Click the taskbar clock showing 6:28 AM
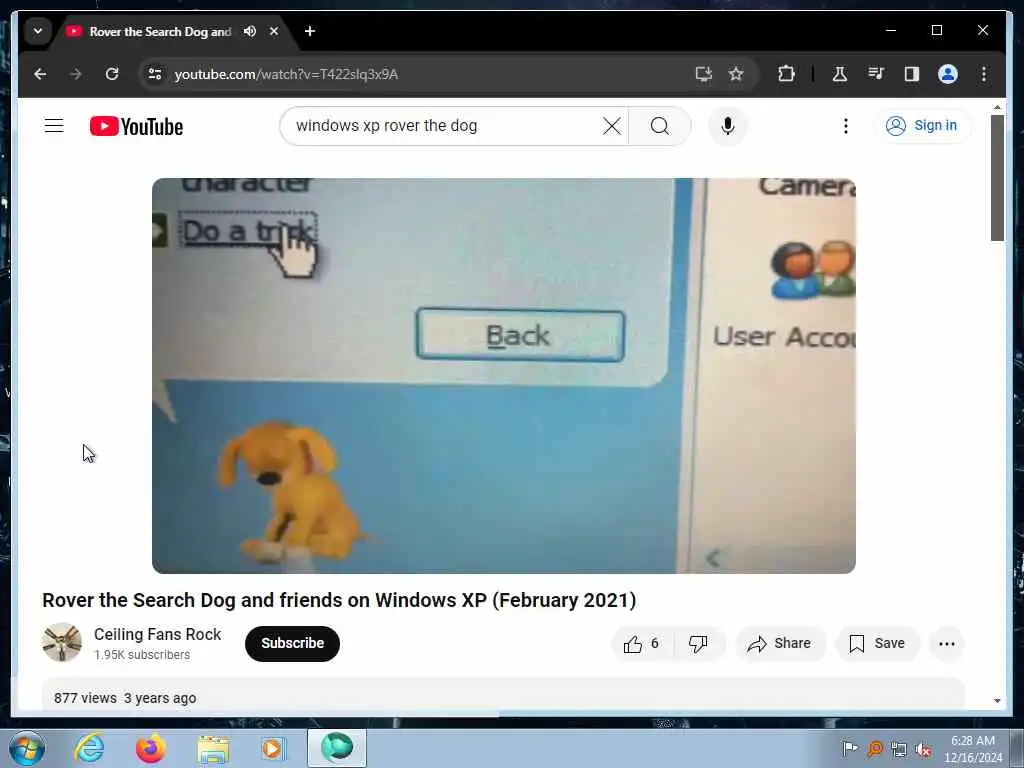The image size is (1024, 768). point(972,749)
